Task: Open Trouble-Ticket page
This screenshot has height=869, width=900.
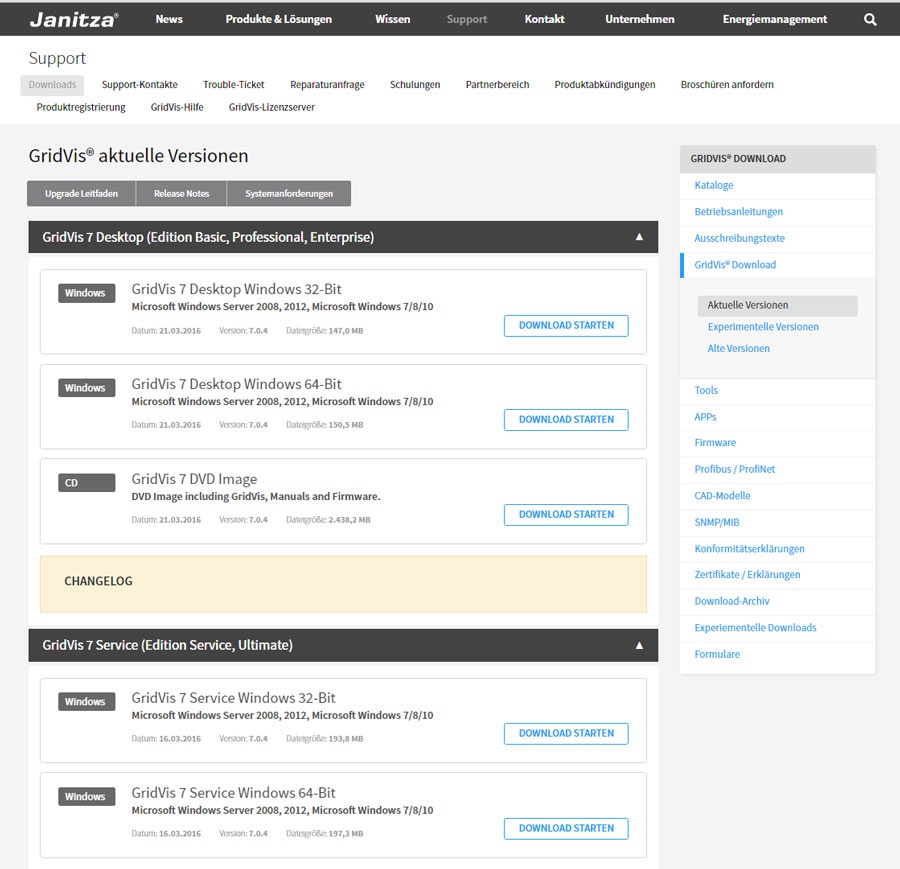Action: click(234, 85)
